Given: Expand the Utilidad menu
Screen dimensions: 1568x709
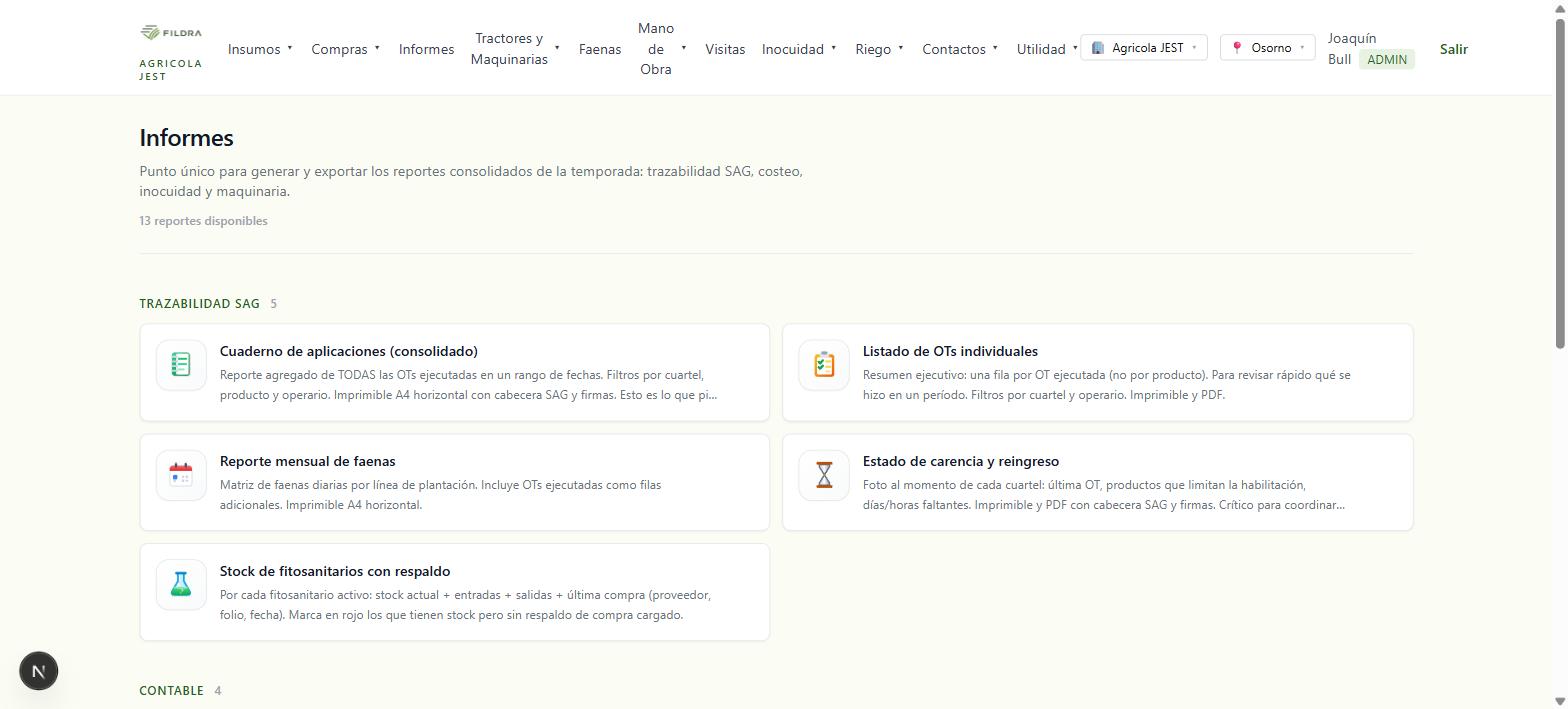Looking at the screenshot, I should [x=1047, y=49].
